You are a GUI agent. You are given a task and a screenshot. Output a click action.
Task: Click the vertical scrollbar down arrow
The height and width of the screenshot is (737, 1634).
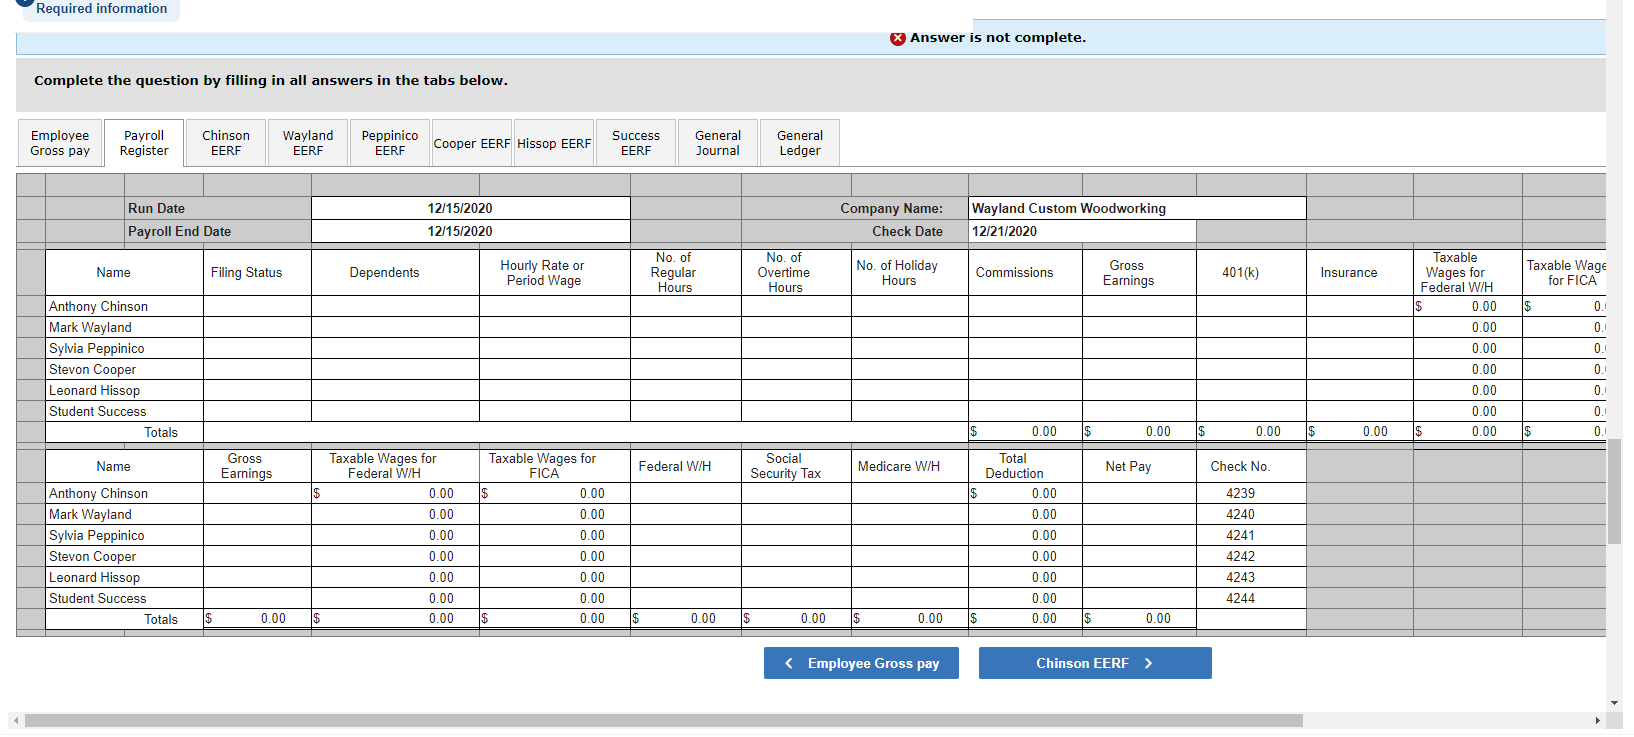[1614, 703]
